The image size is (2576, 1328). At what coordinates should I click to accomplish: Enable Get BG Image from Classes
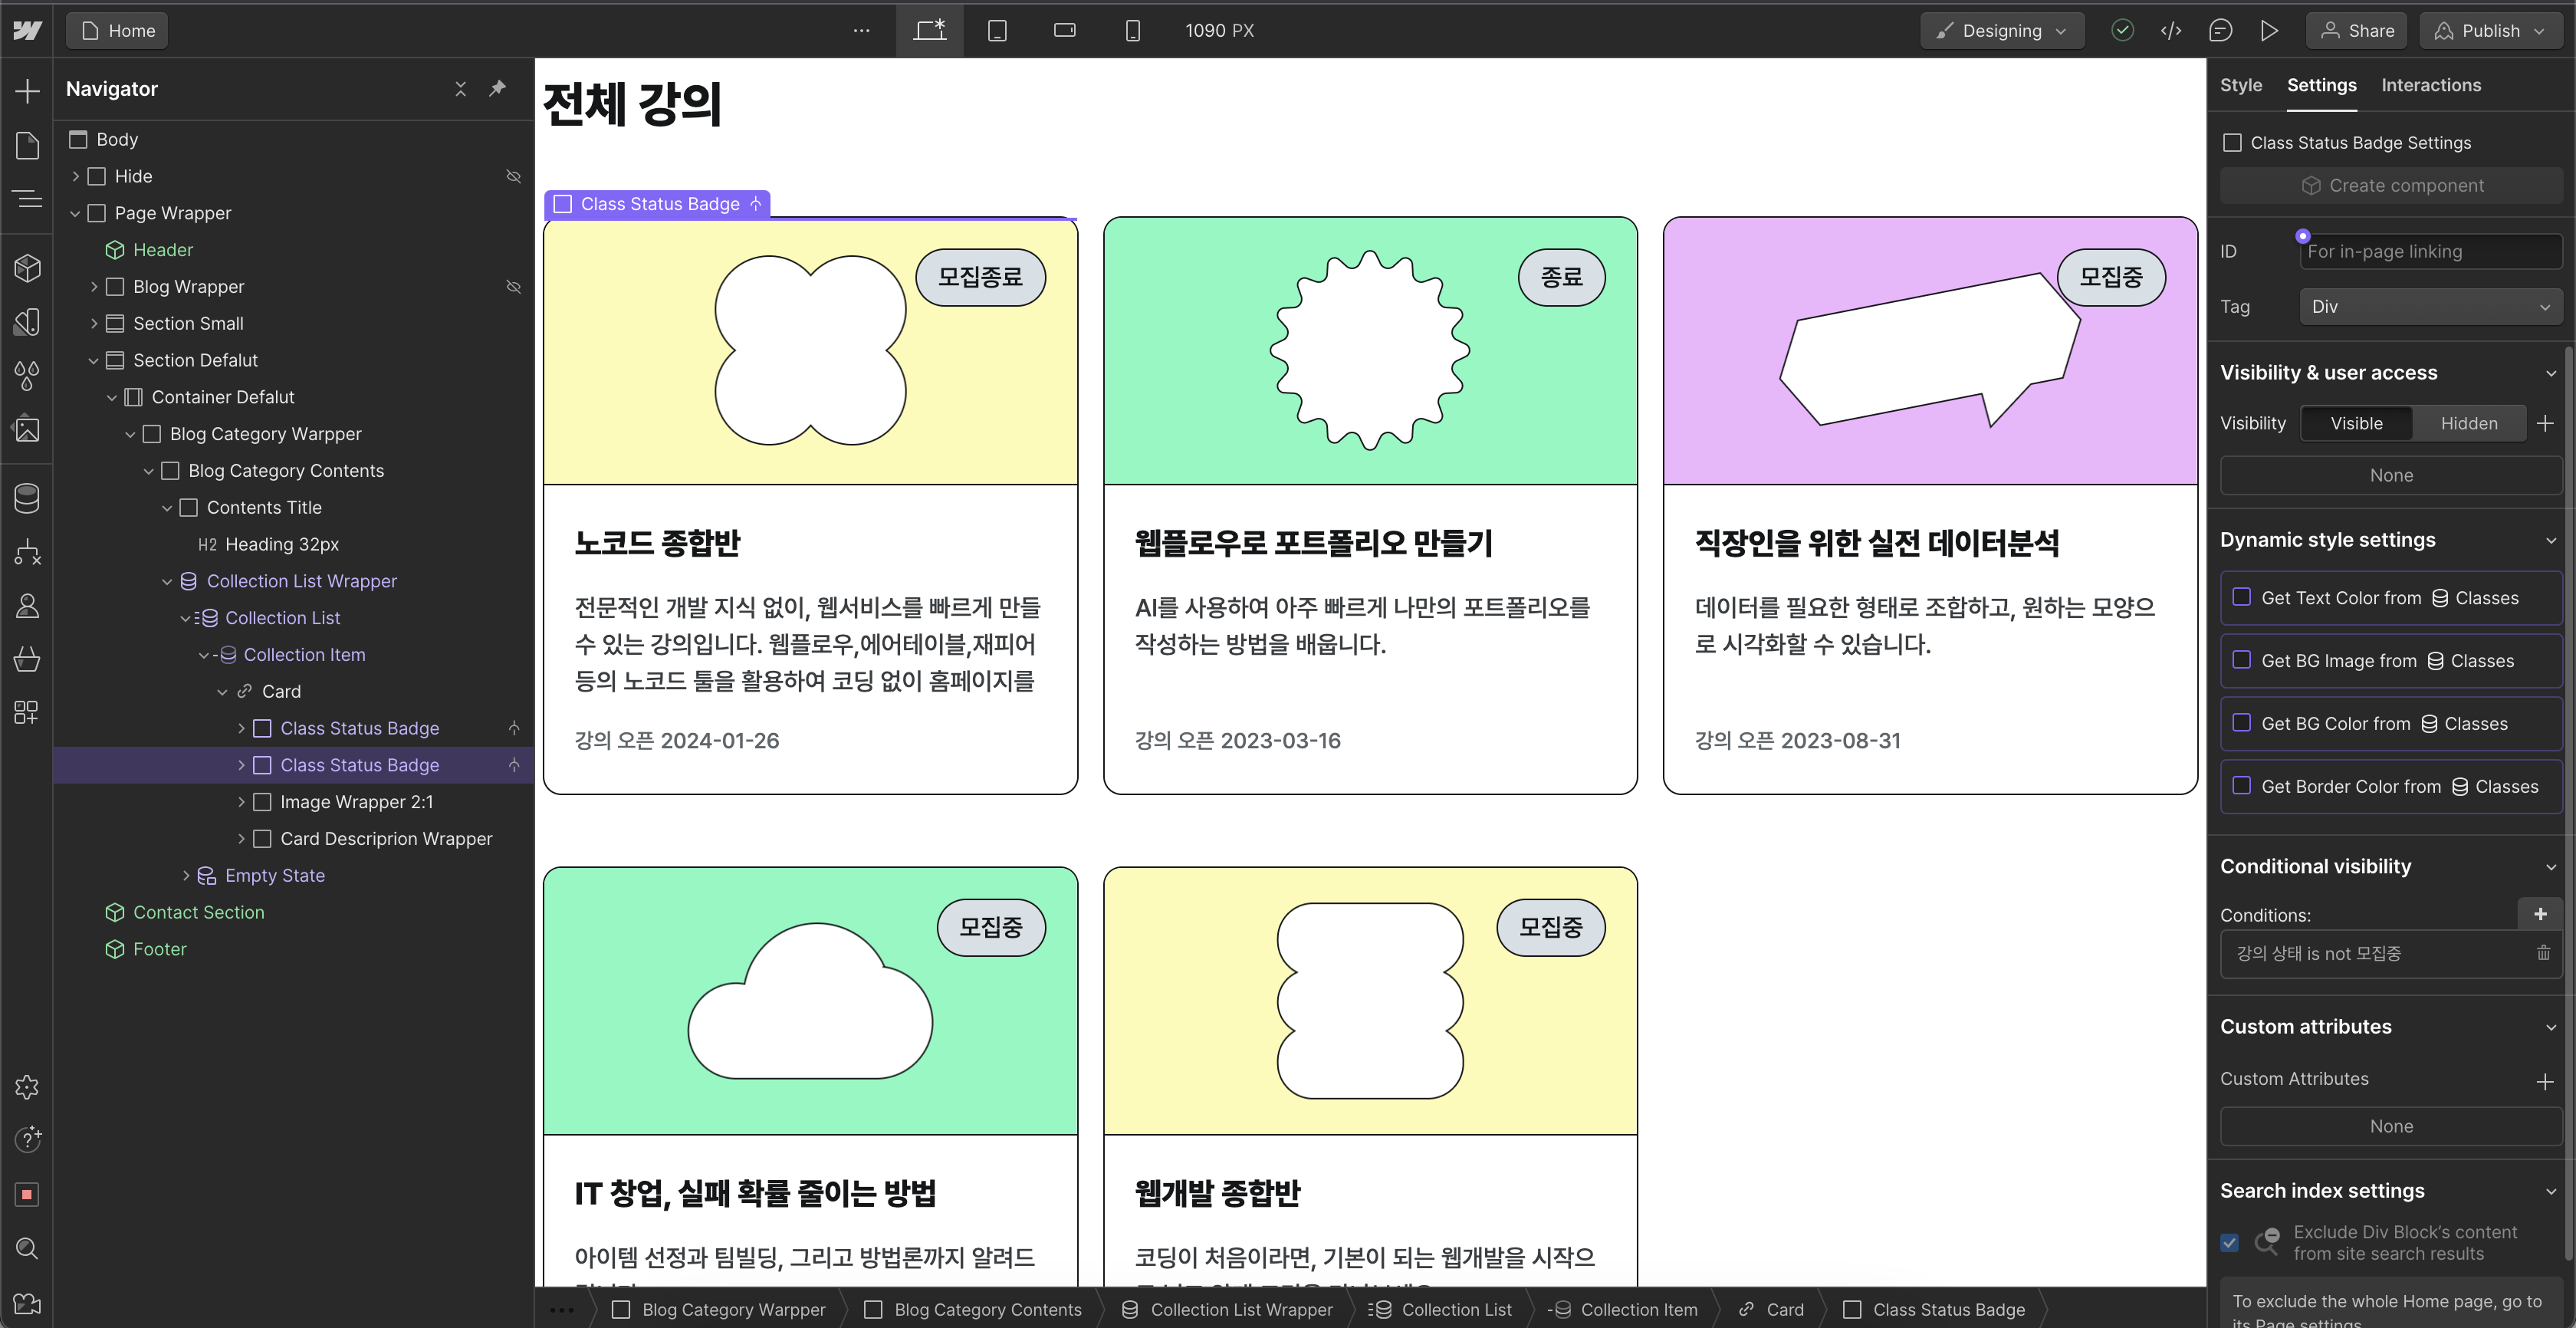pos(2242,660)
